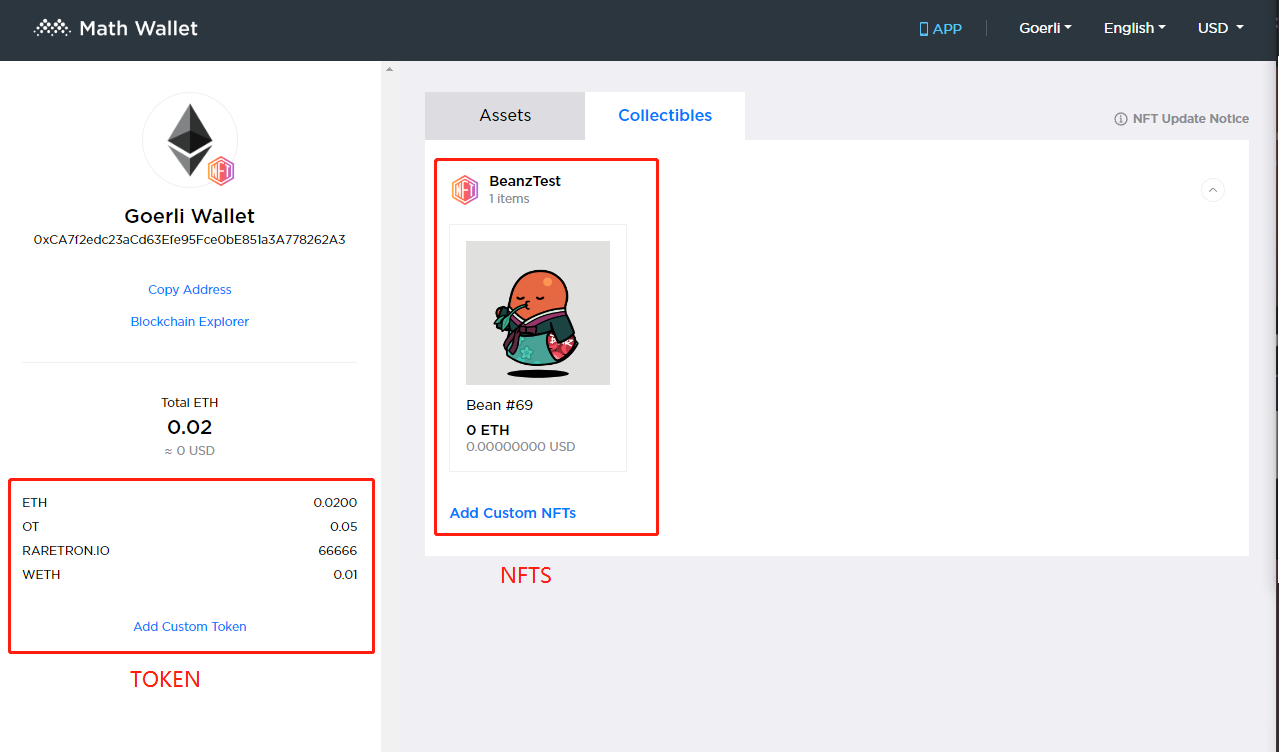Click the NFT badge on wallet avatar
Screen dimensions: 1279x752
(221, 171)
